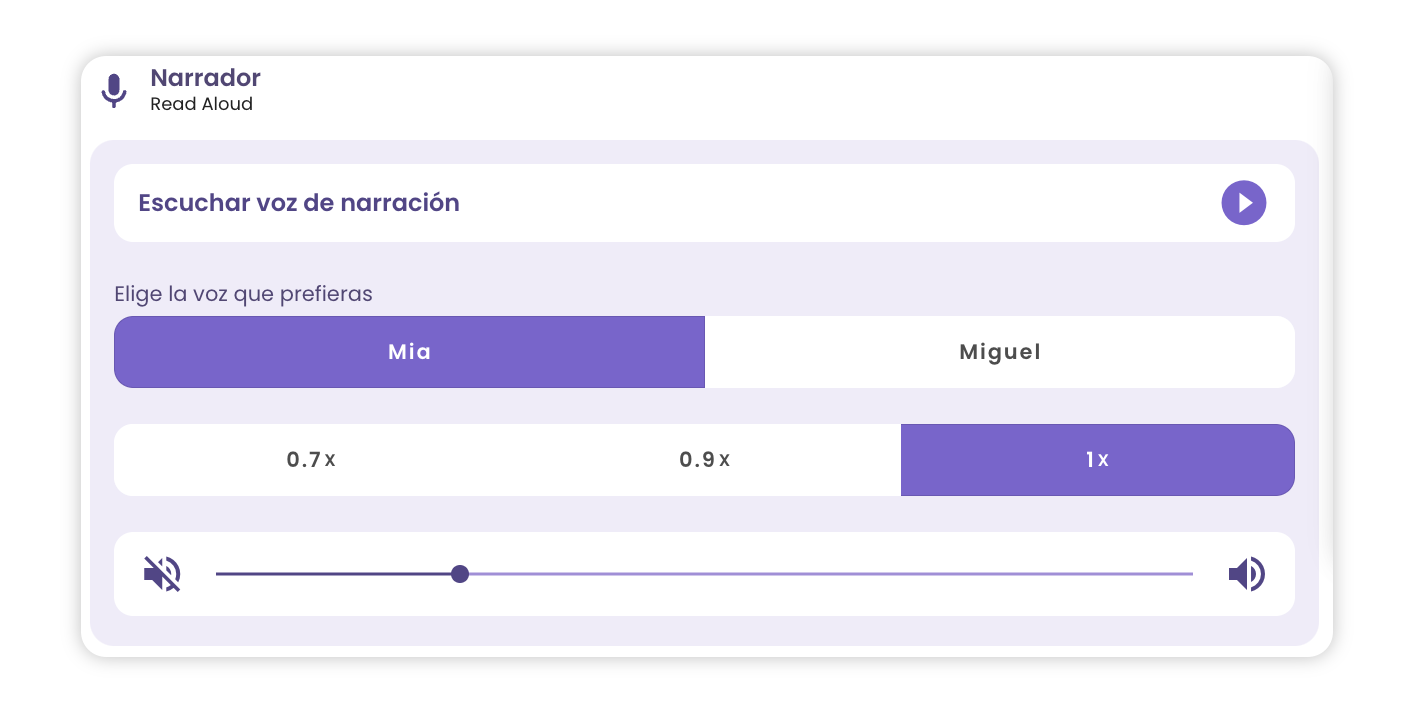The width and height of the screenshot is (1414, 710).
Task: Click the white triangle inside the play circle
Action: [x=1245, y=203]
